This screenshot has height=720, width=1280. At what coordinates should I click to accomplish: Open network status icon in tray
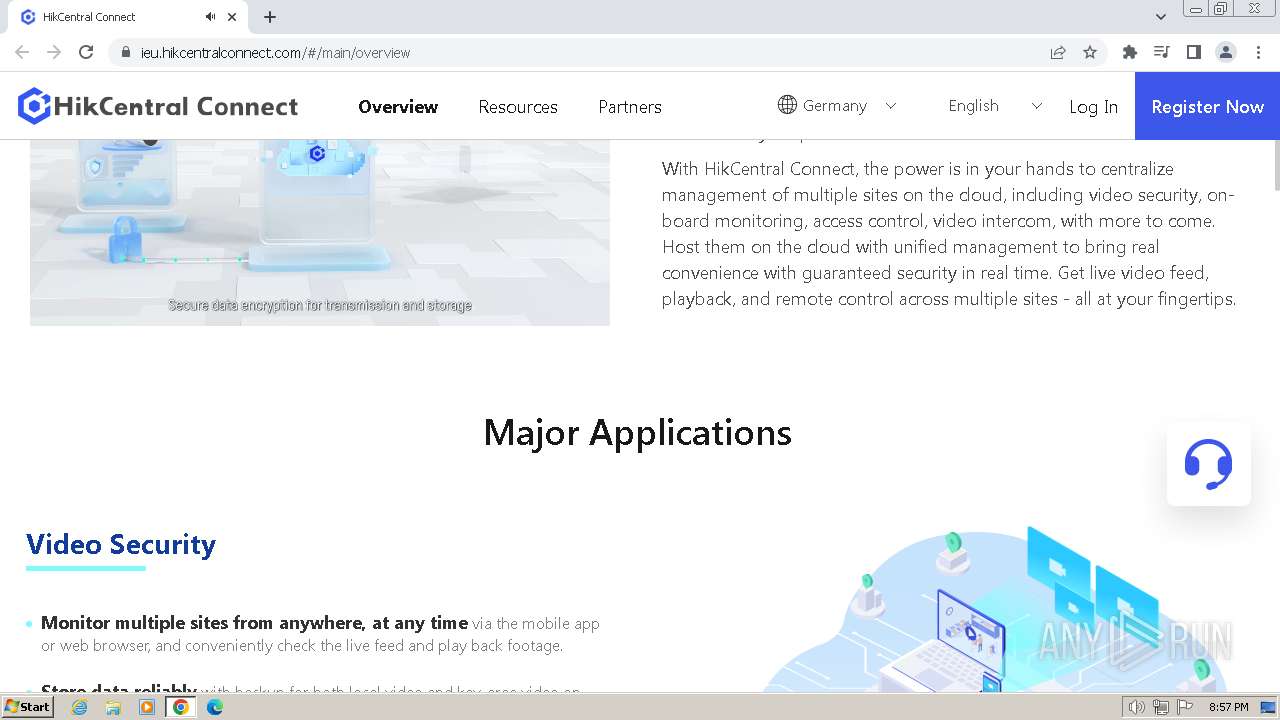click(1161, 707)
